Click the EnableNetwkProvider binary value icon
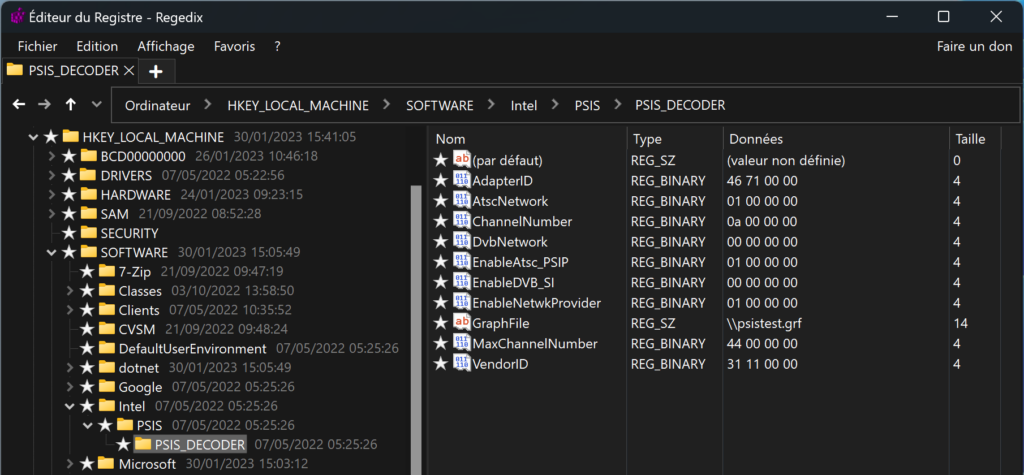 click(461, 303)
